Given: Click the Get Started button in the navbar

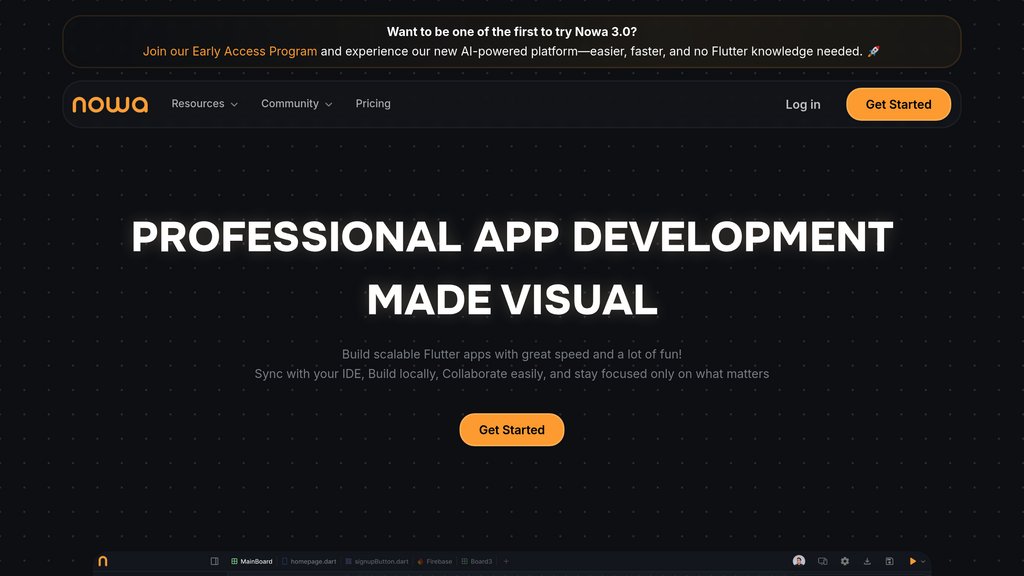Looking at the screenshot, I should tap(898, 104).
